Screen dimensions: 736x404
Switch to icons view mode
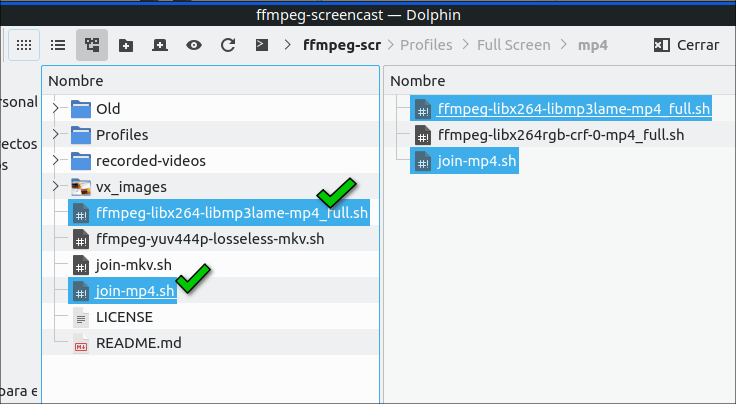(24, 45)
